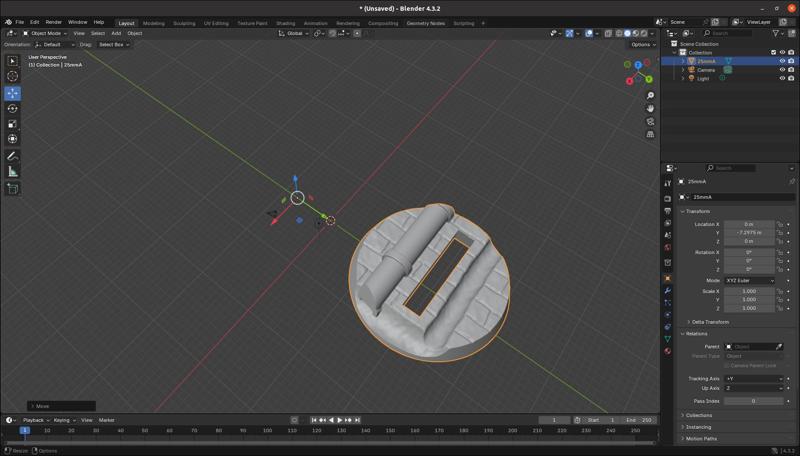Image resolution: width=800 pixels, height=456 pixels.
Task: Open the rotation Mode XYZ Euler dropdown
Action: click(749, 280)
